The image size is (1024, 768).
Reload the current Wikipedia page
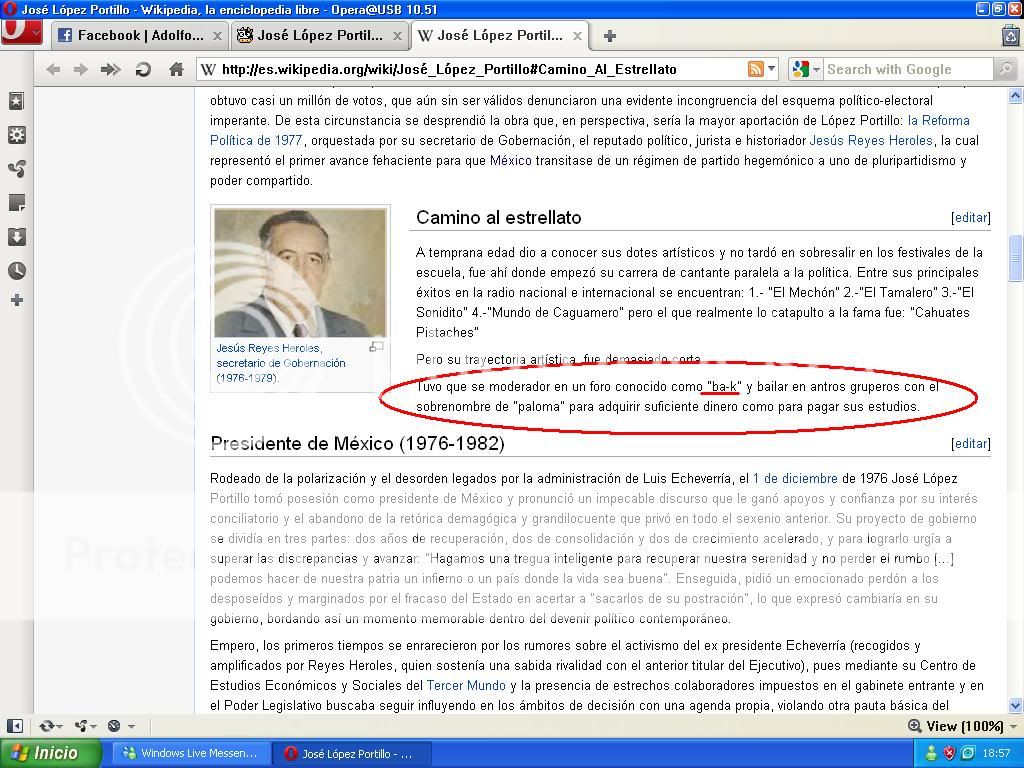(143, 69)
